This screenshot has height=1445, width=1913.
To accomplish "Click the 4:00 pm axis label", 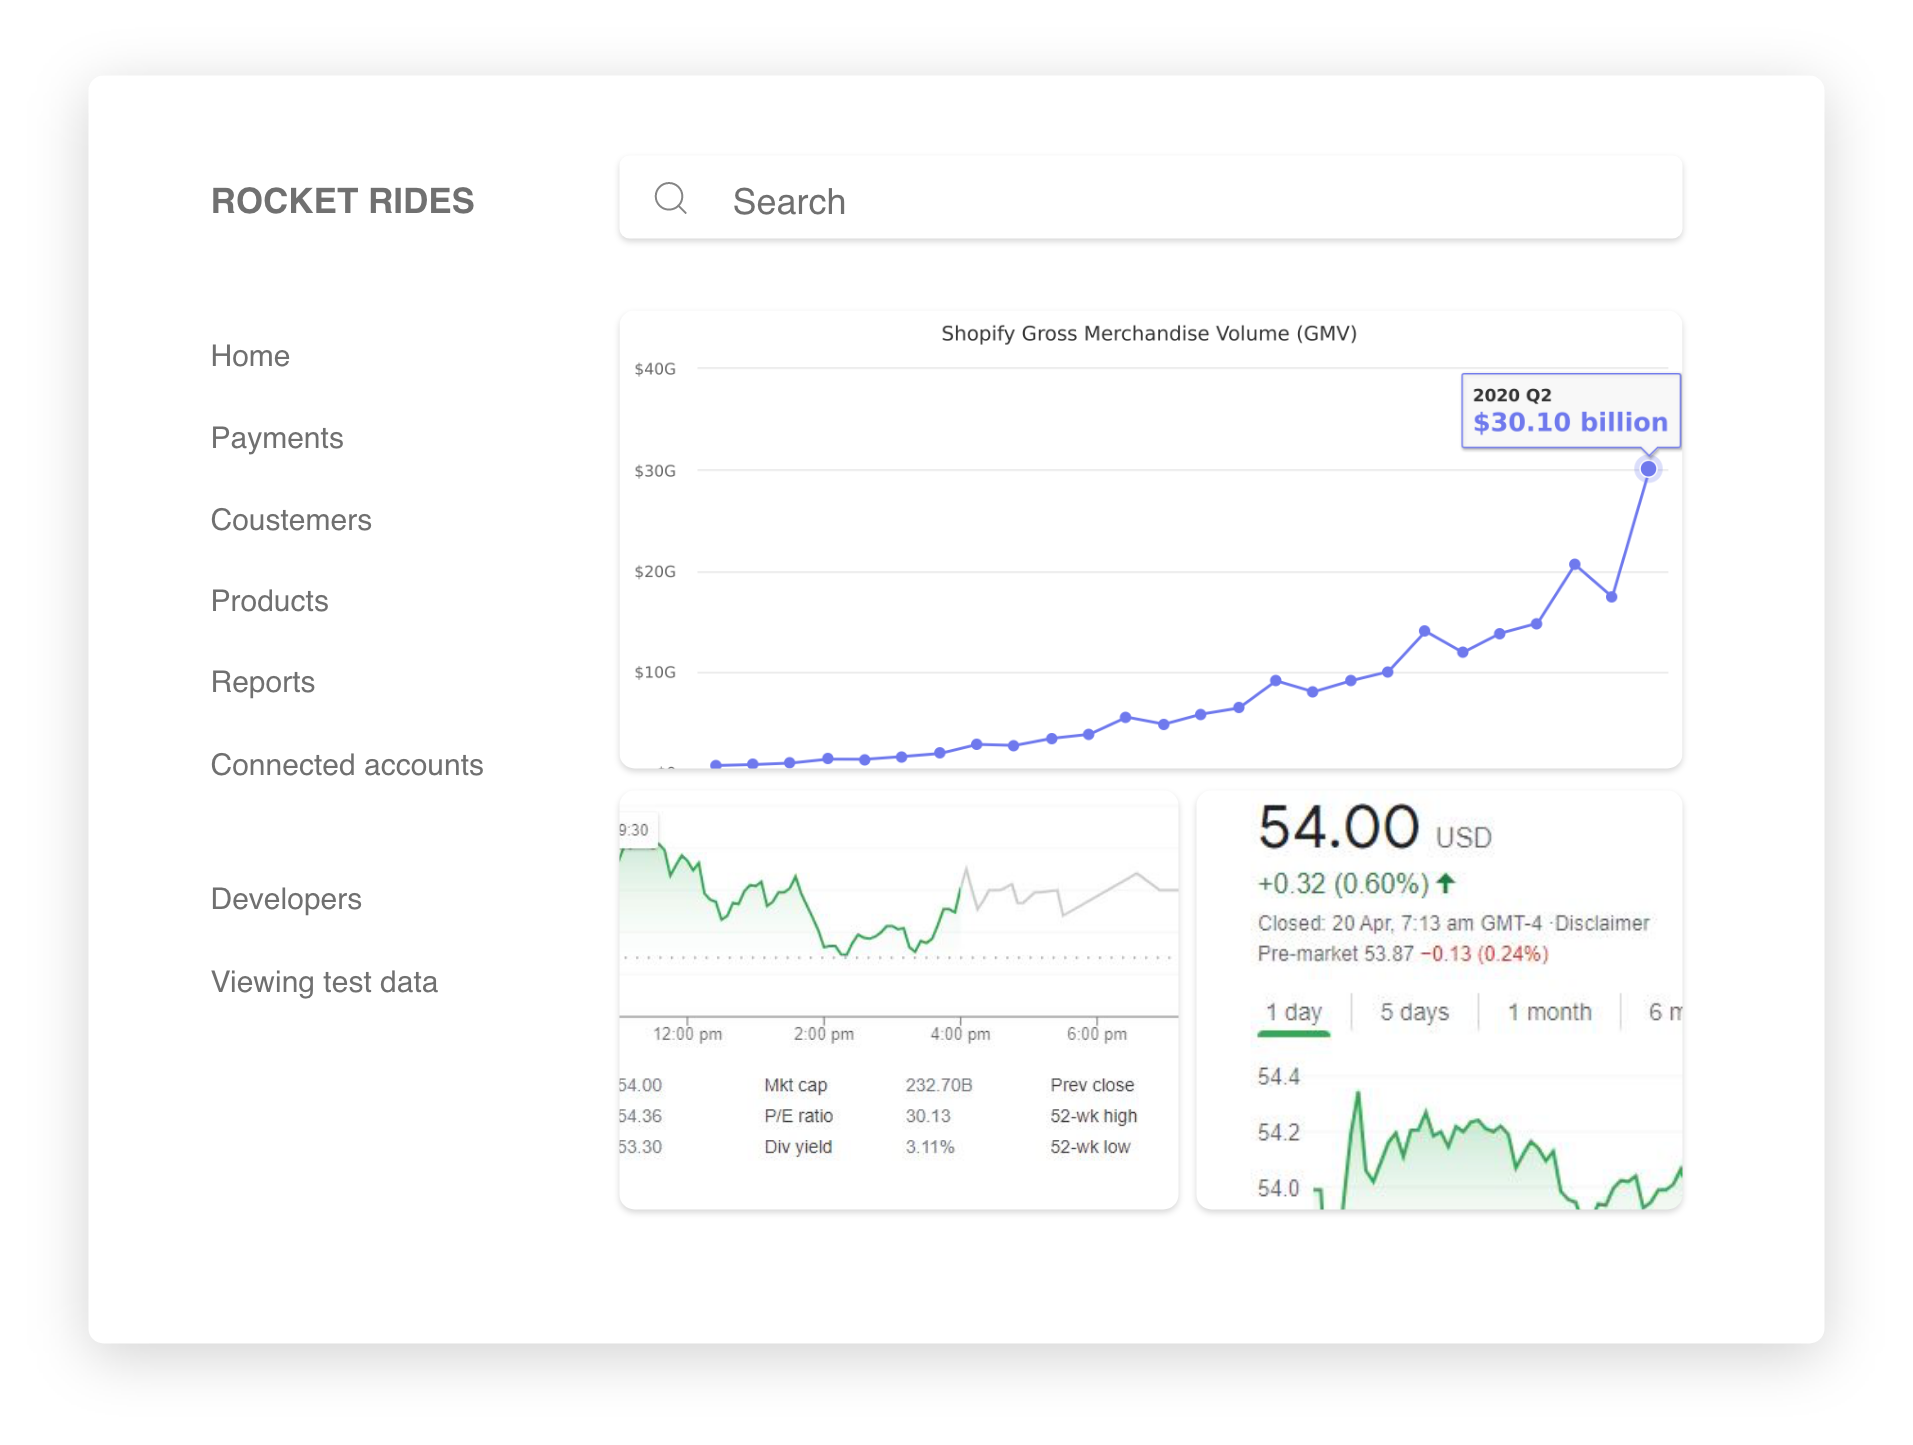I will (960, 1034).
